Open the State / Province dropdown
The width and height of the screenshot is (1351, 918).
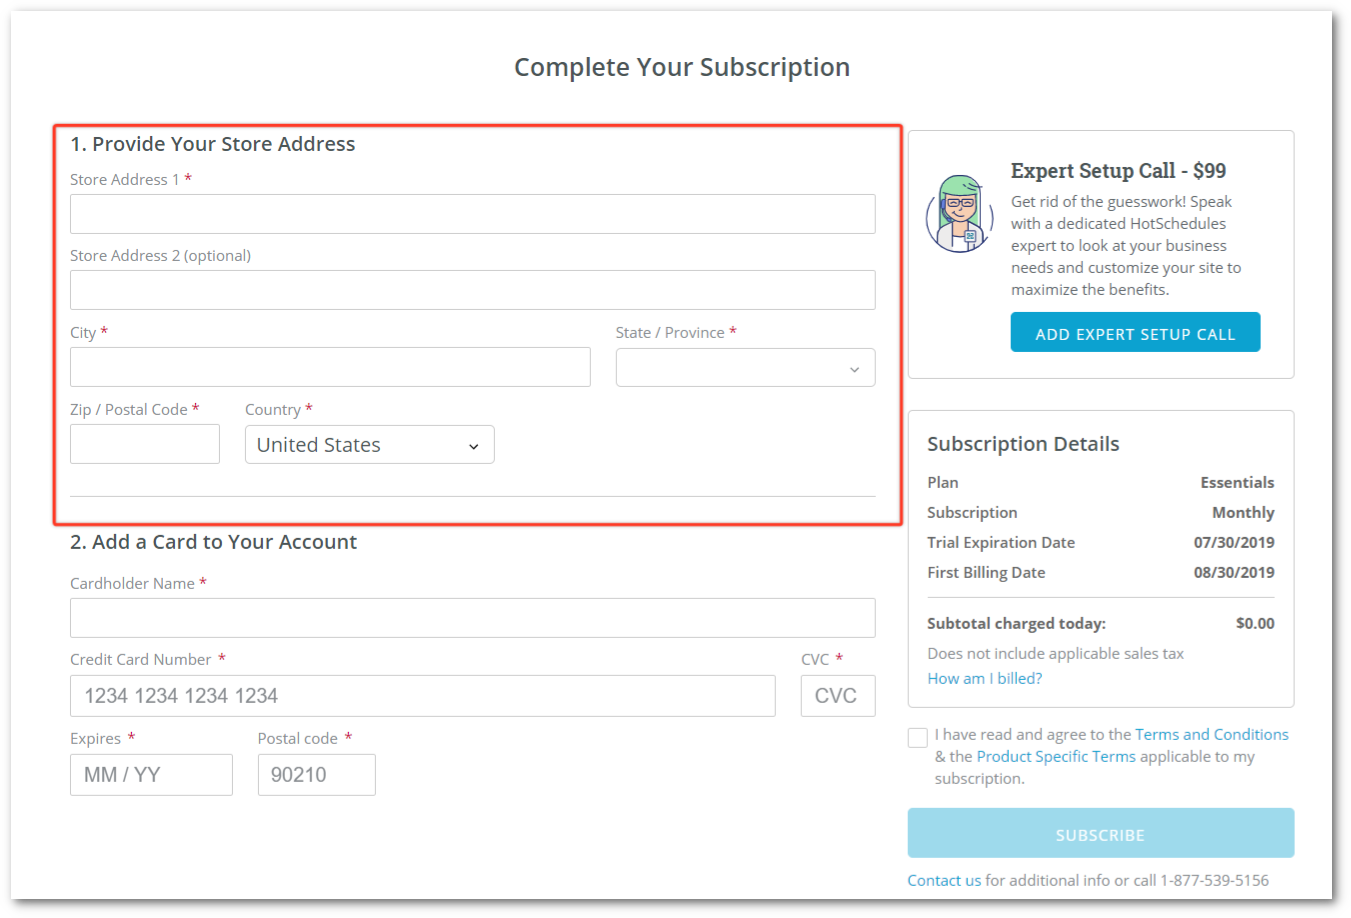(x=745, y=367)
